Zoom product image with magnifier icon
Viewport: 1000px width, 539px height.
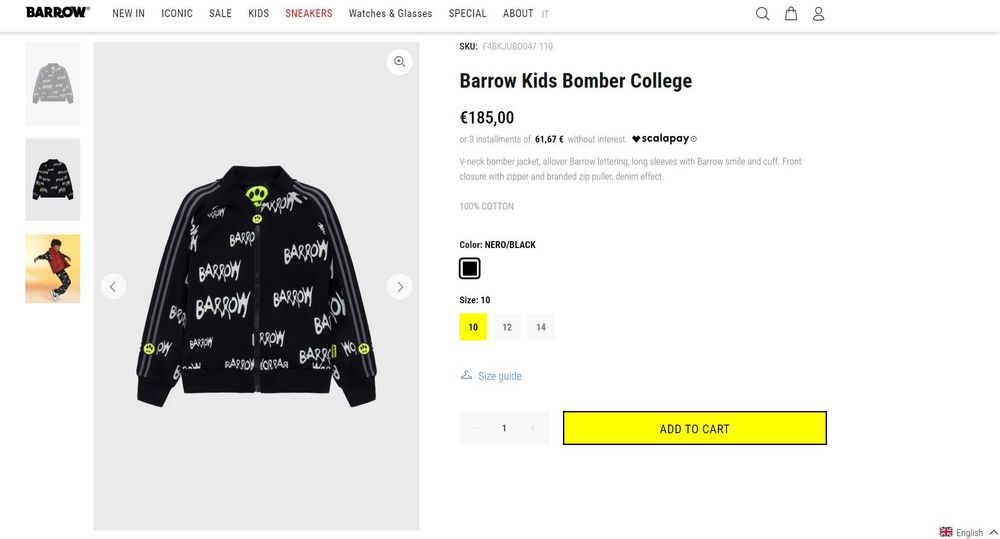[400, 62]
